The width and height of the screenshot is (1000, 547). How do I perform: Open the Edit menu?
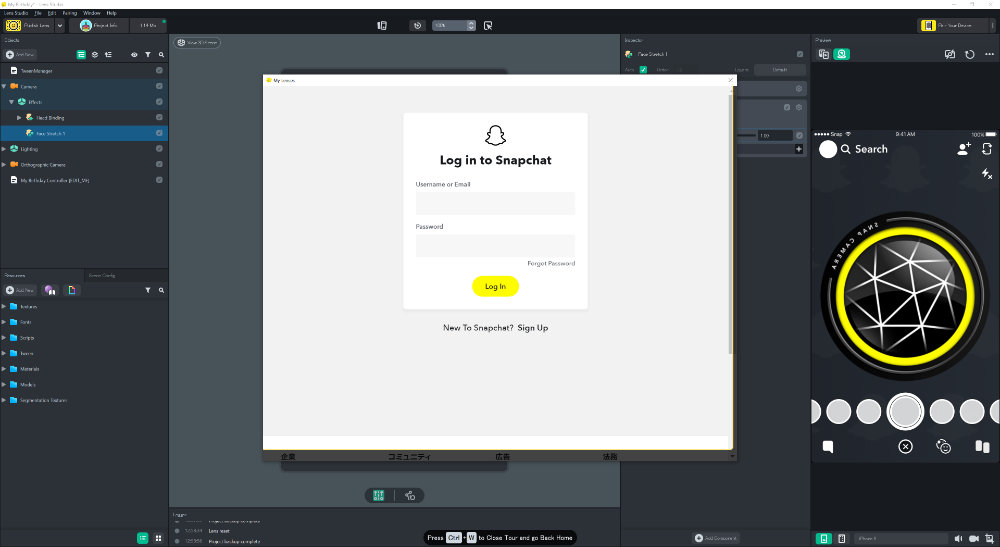coord(52,13)
